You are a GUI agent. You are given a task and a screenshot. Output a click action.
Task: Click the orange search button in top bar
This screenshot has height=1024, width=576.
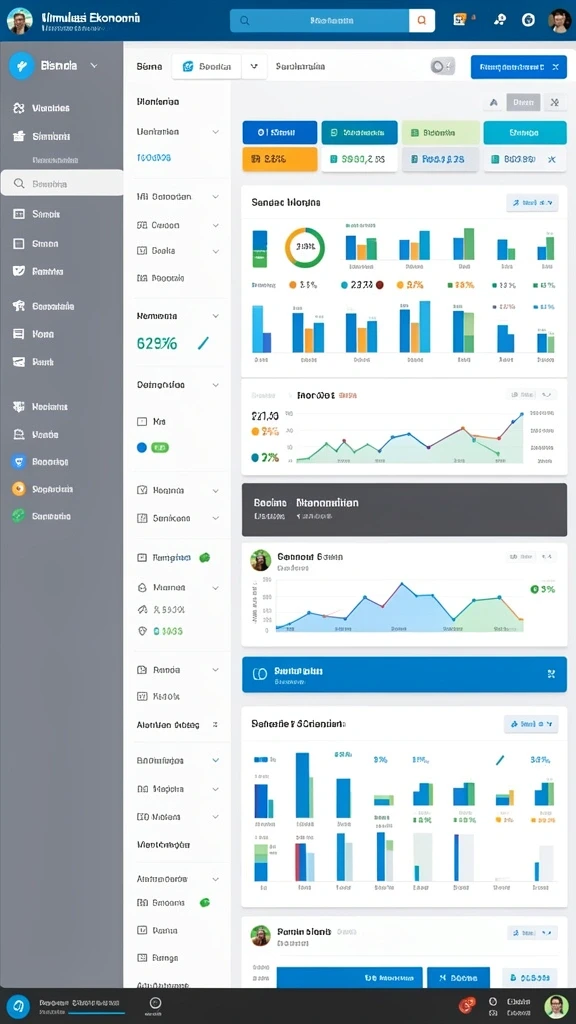(x=422, y=21)
